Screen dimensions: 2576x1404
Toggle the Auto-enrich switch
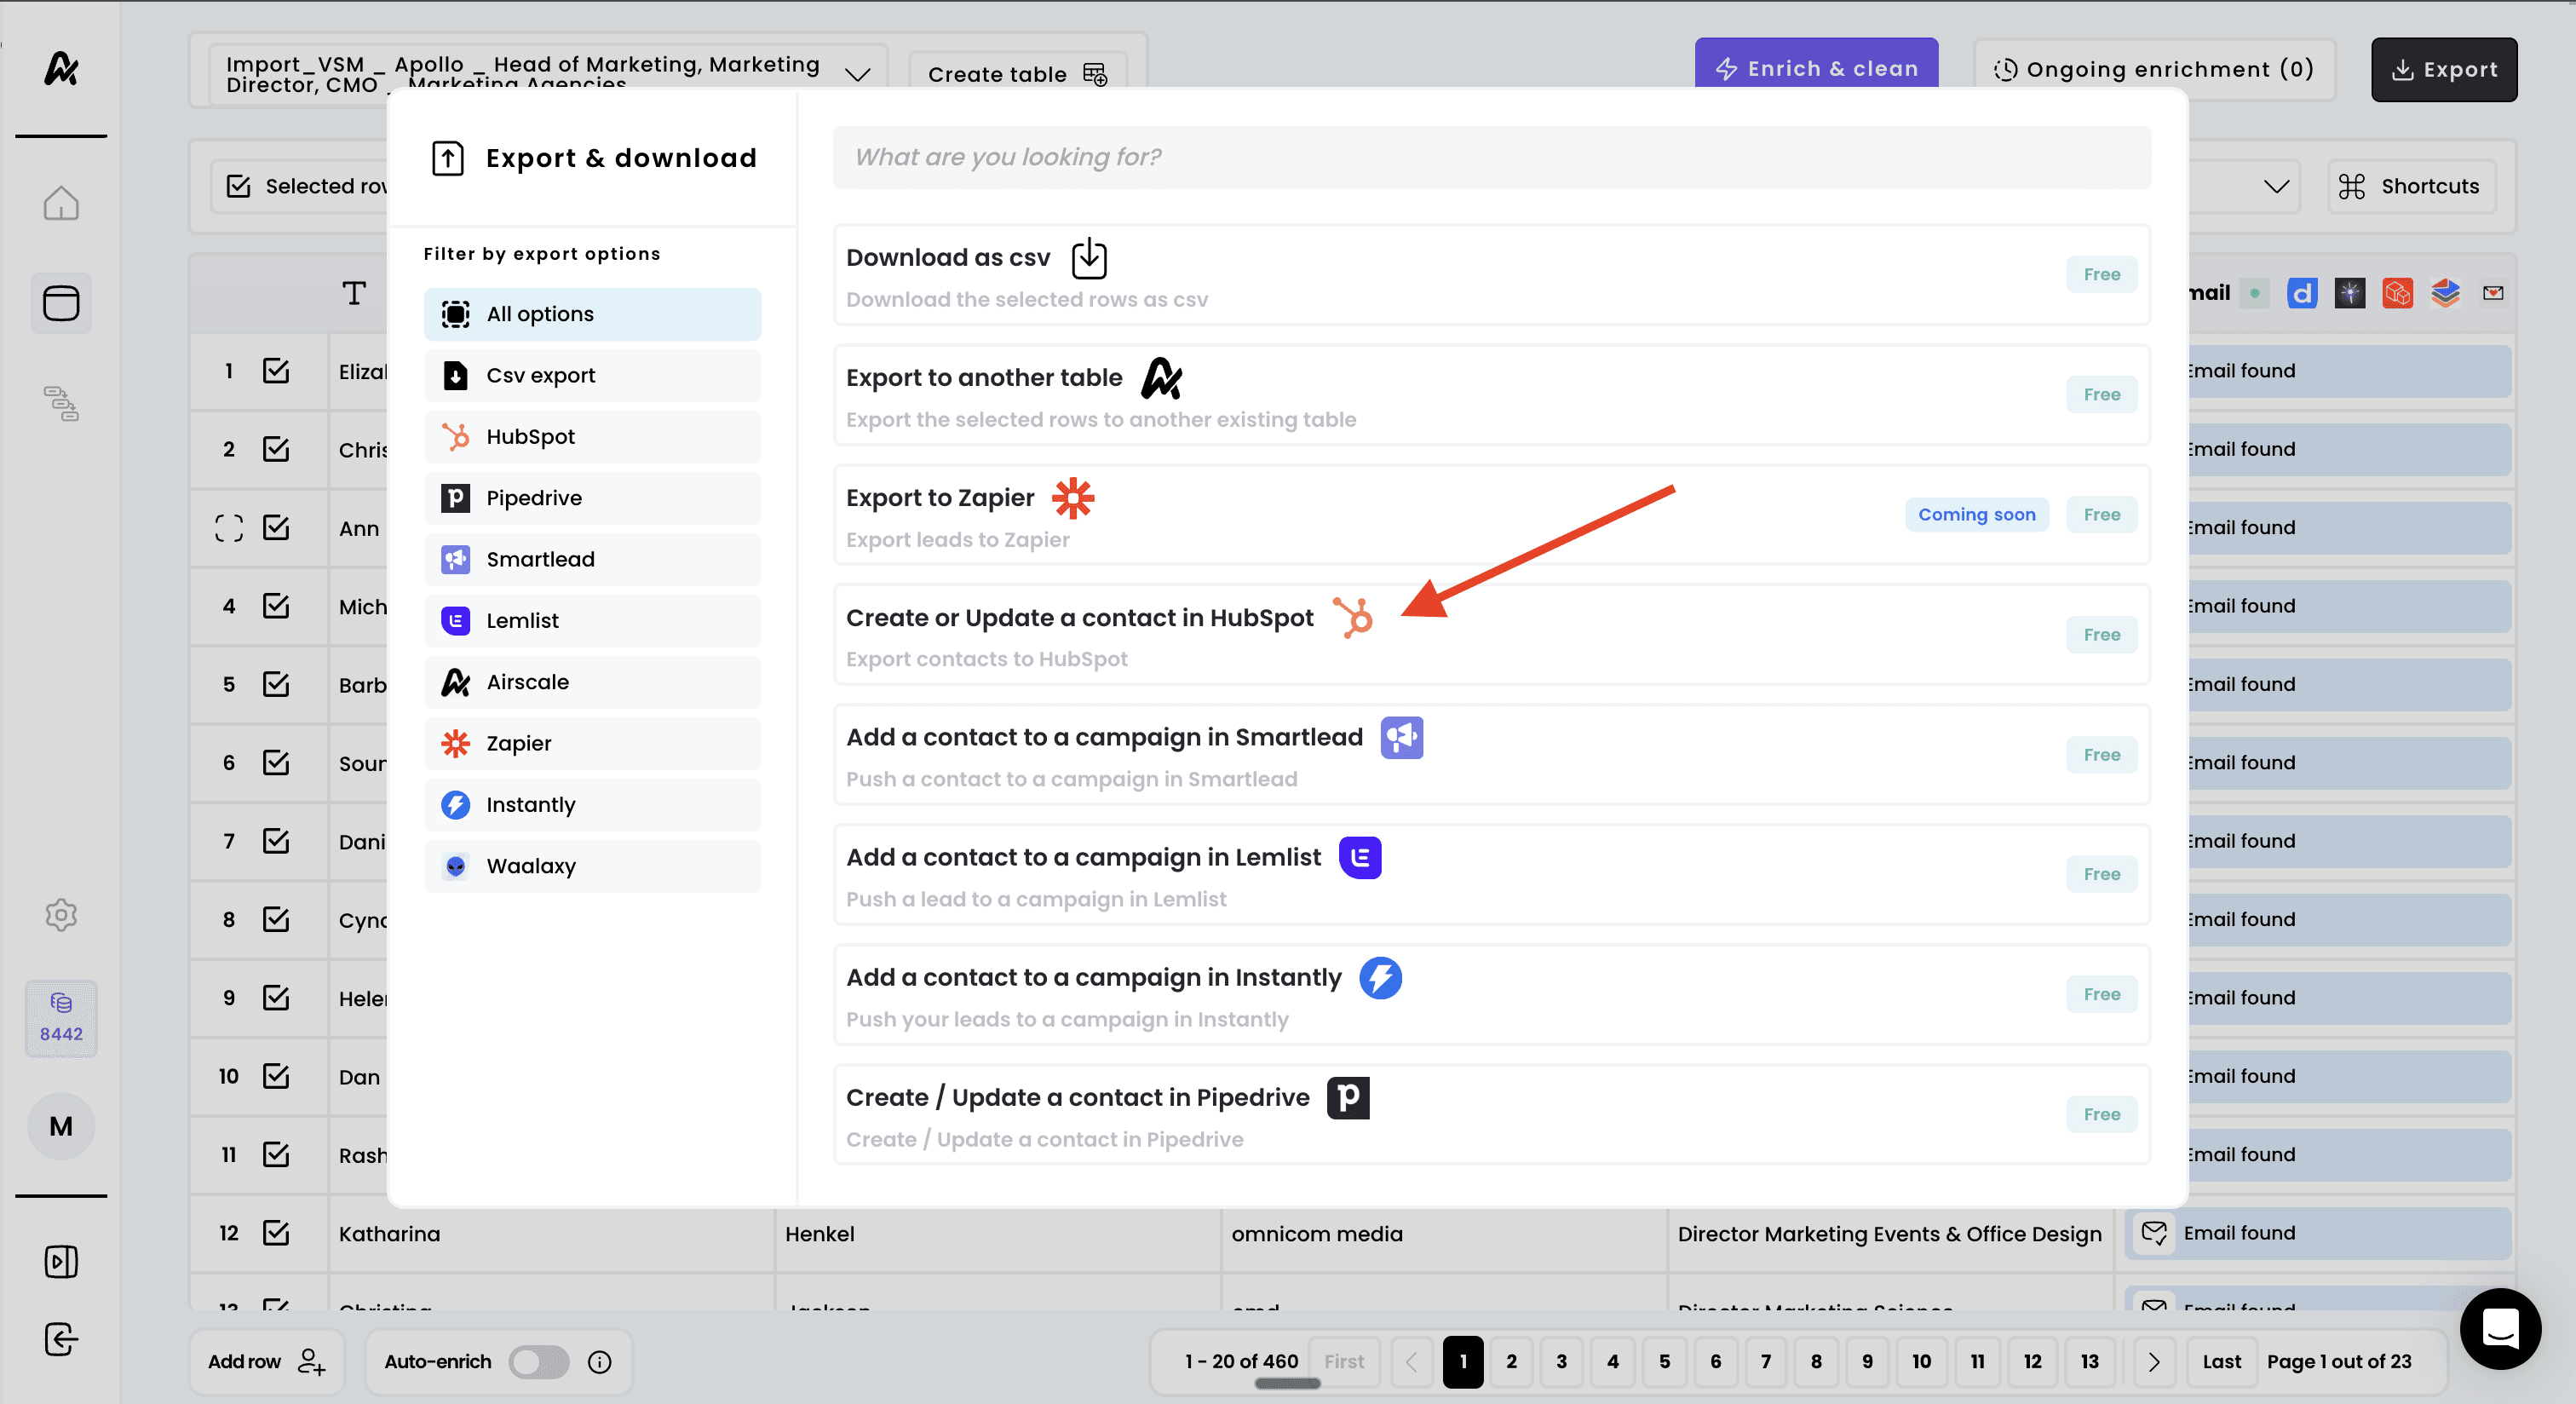pyautogui.click(x=539, y=1362)
